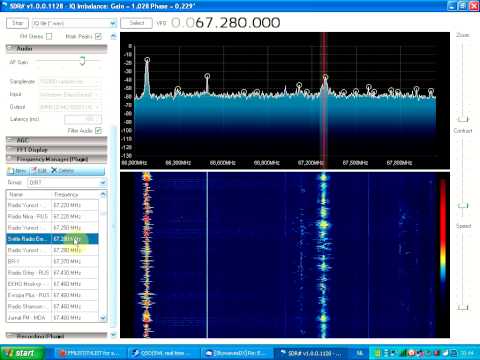The height and width of the screenshot is (360, 480).
Task: Select the Jurnal FM - MDA entry
Action: click(52, 317)
